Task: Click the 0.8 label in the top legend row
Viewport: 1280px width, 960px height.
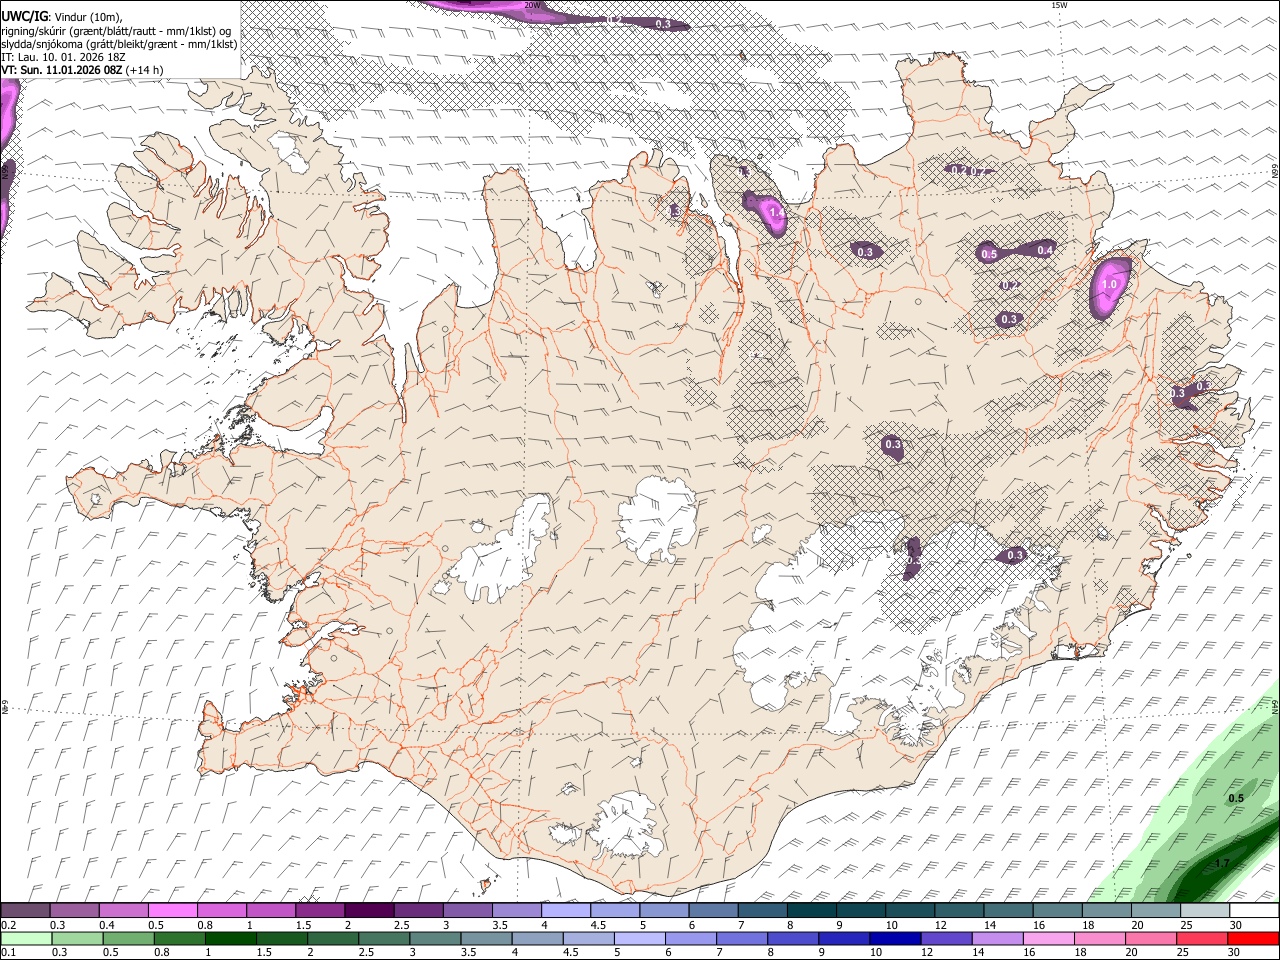Action: click(x=204, y=925)
